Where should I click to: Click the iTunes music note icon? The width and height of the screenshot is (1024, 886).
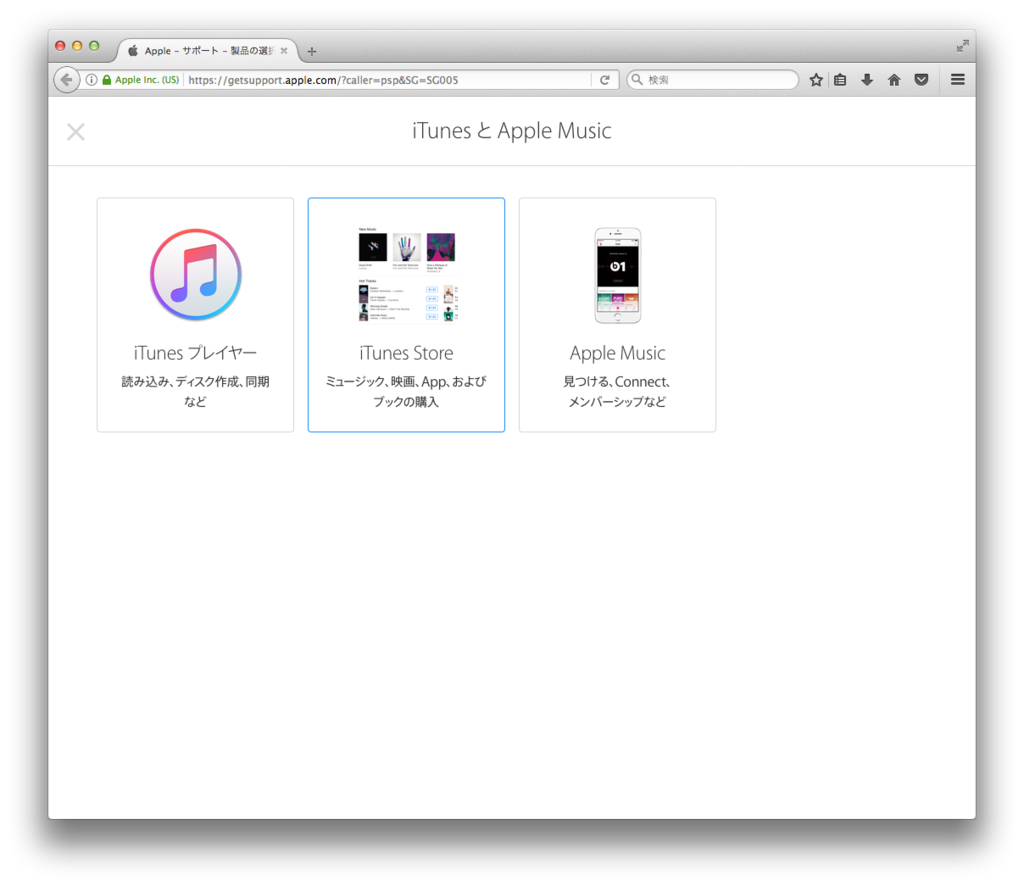pyautogui.click(x=196, y=274)
